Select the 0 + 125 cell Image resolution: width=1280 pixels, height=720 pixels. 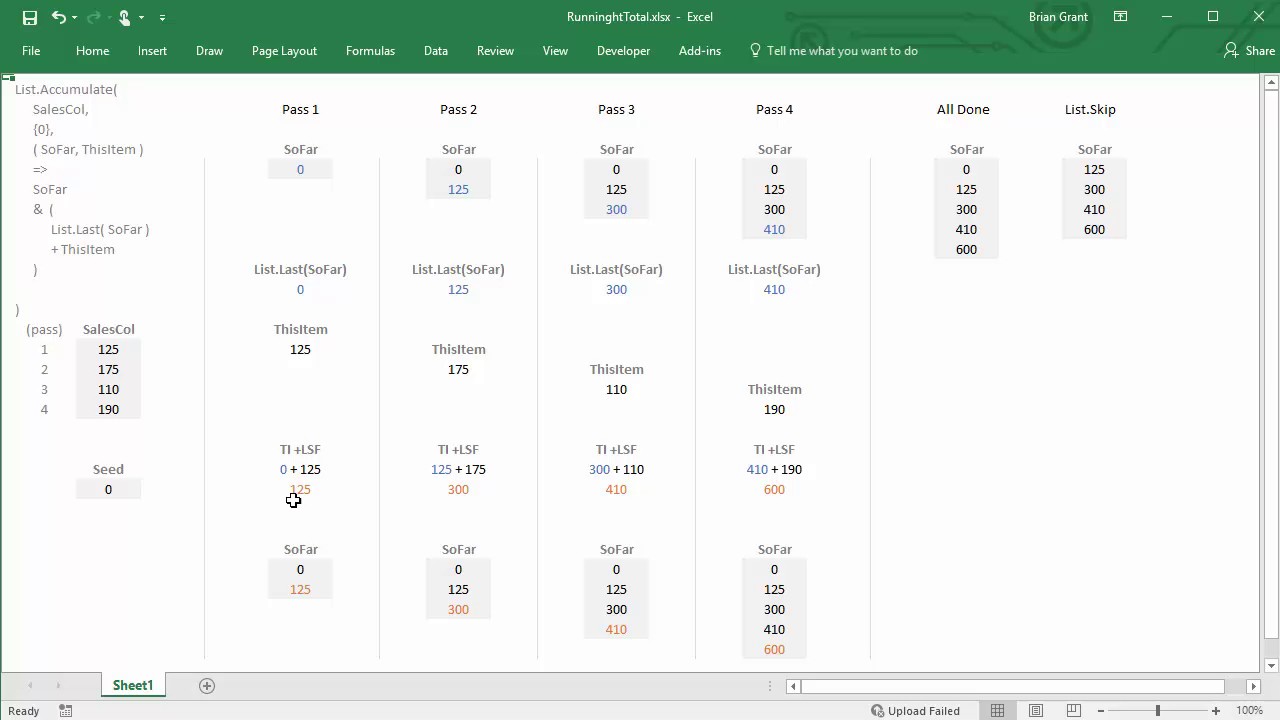300,469
